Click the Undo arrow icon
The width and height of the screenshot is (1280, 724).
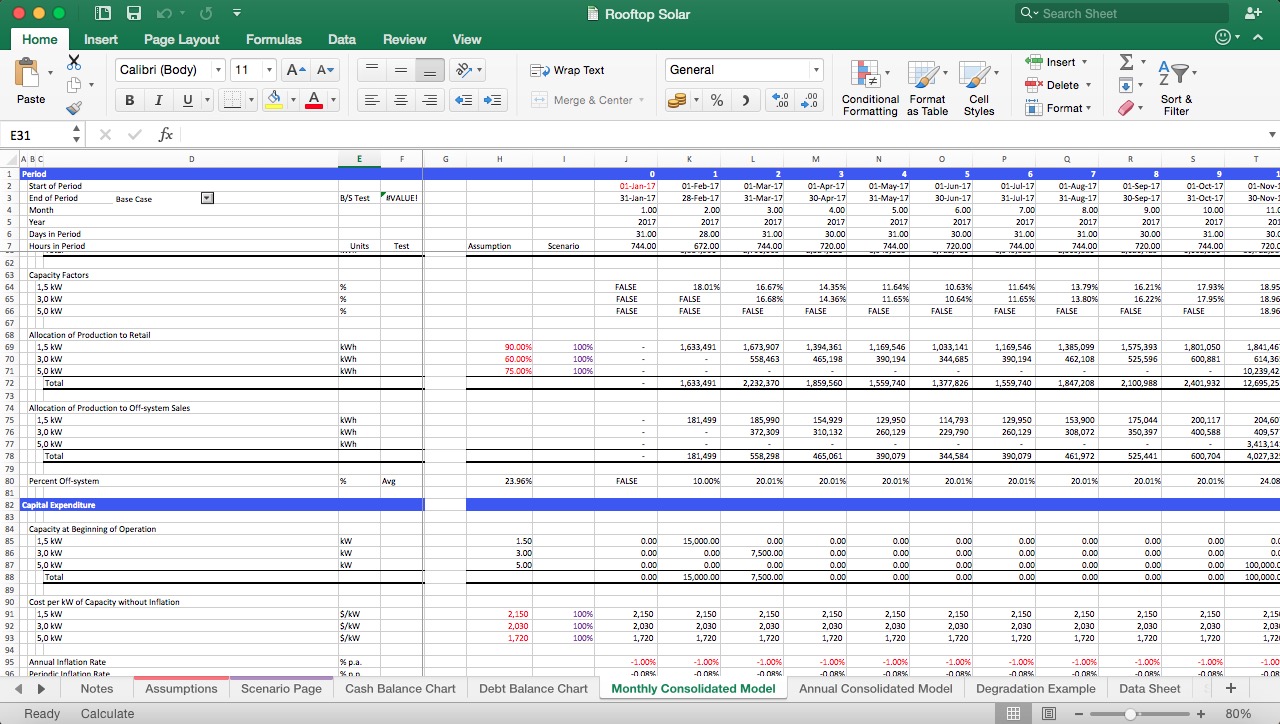163,13
